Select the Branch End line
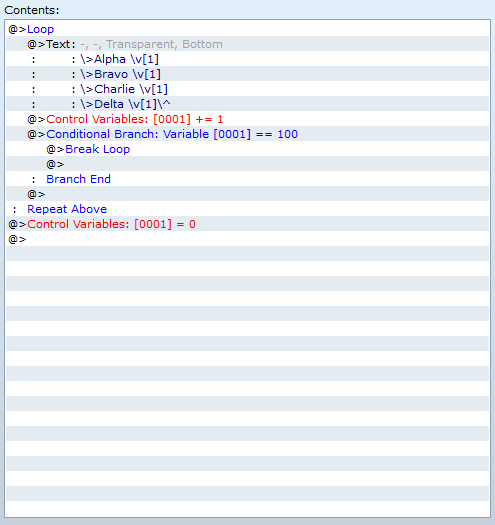Image resolution: width=495 pixels, height=525 pixels. click(x=247, y=179)
